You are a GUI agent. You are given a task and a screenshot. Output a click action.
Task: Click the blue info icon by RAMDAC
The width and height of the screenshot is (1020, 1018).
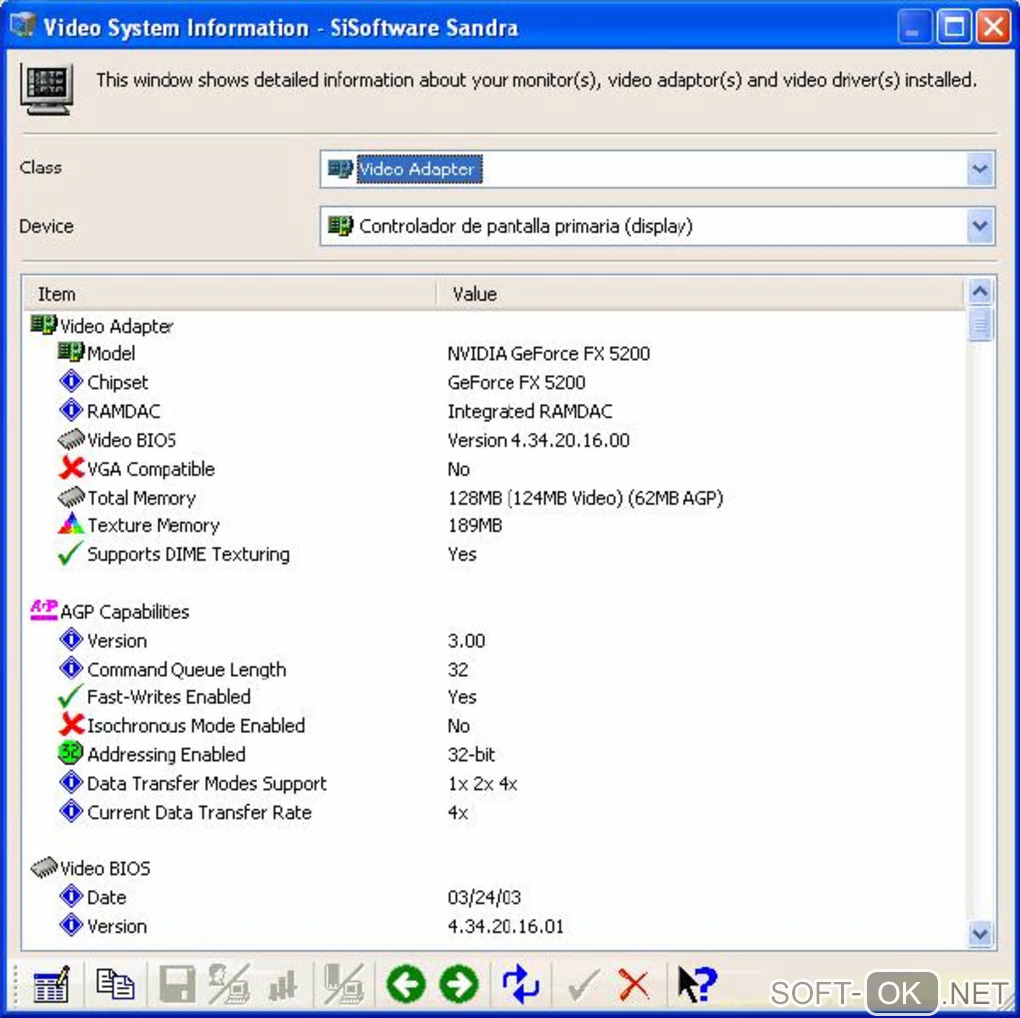pos(71,410)
